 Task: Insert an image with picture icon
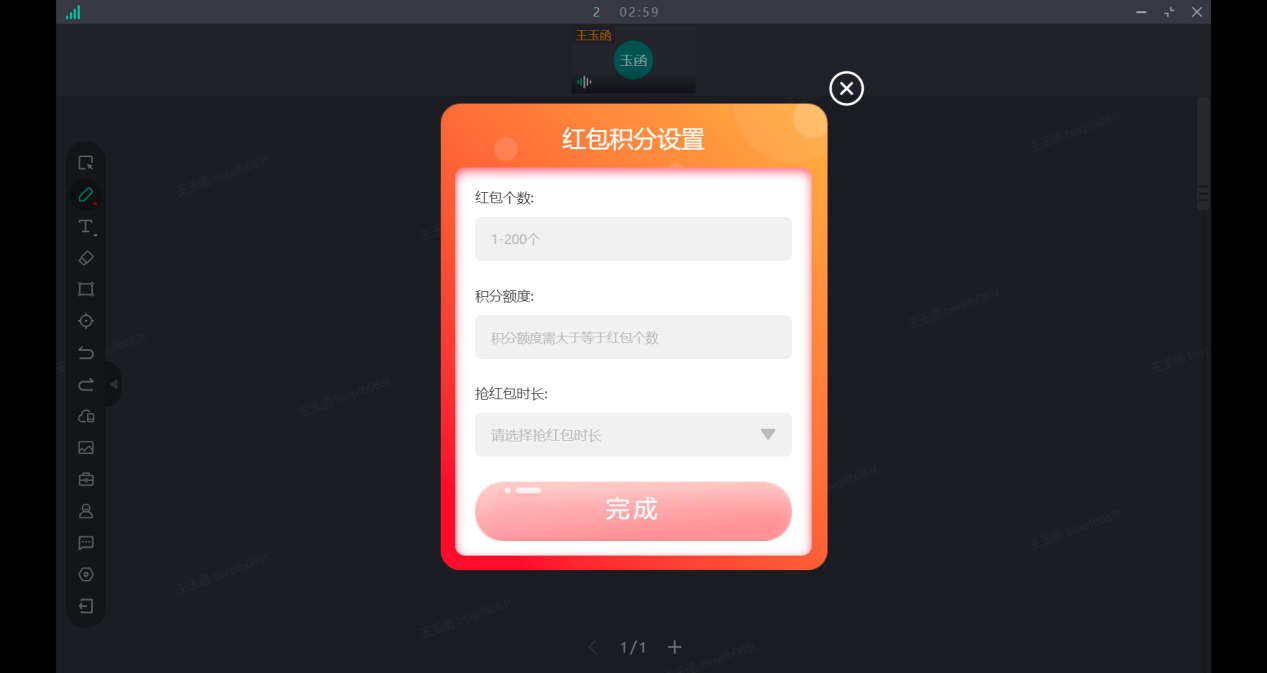coord(86,448)
